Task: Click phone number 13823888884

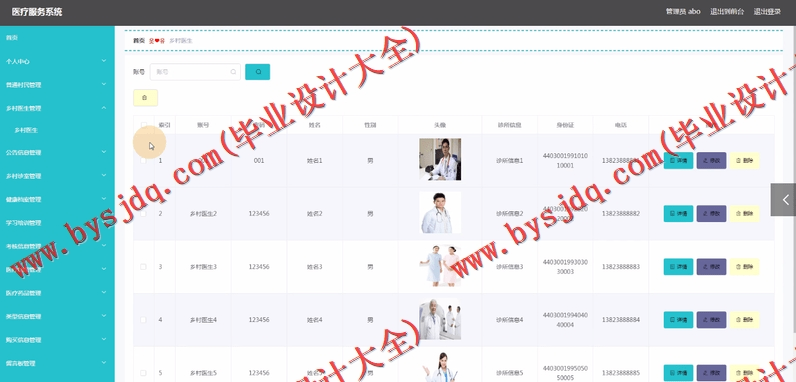Action: (621, 320)
